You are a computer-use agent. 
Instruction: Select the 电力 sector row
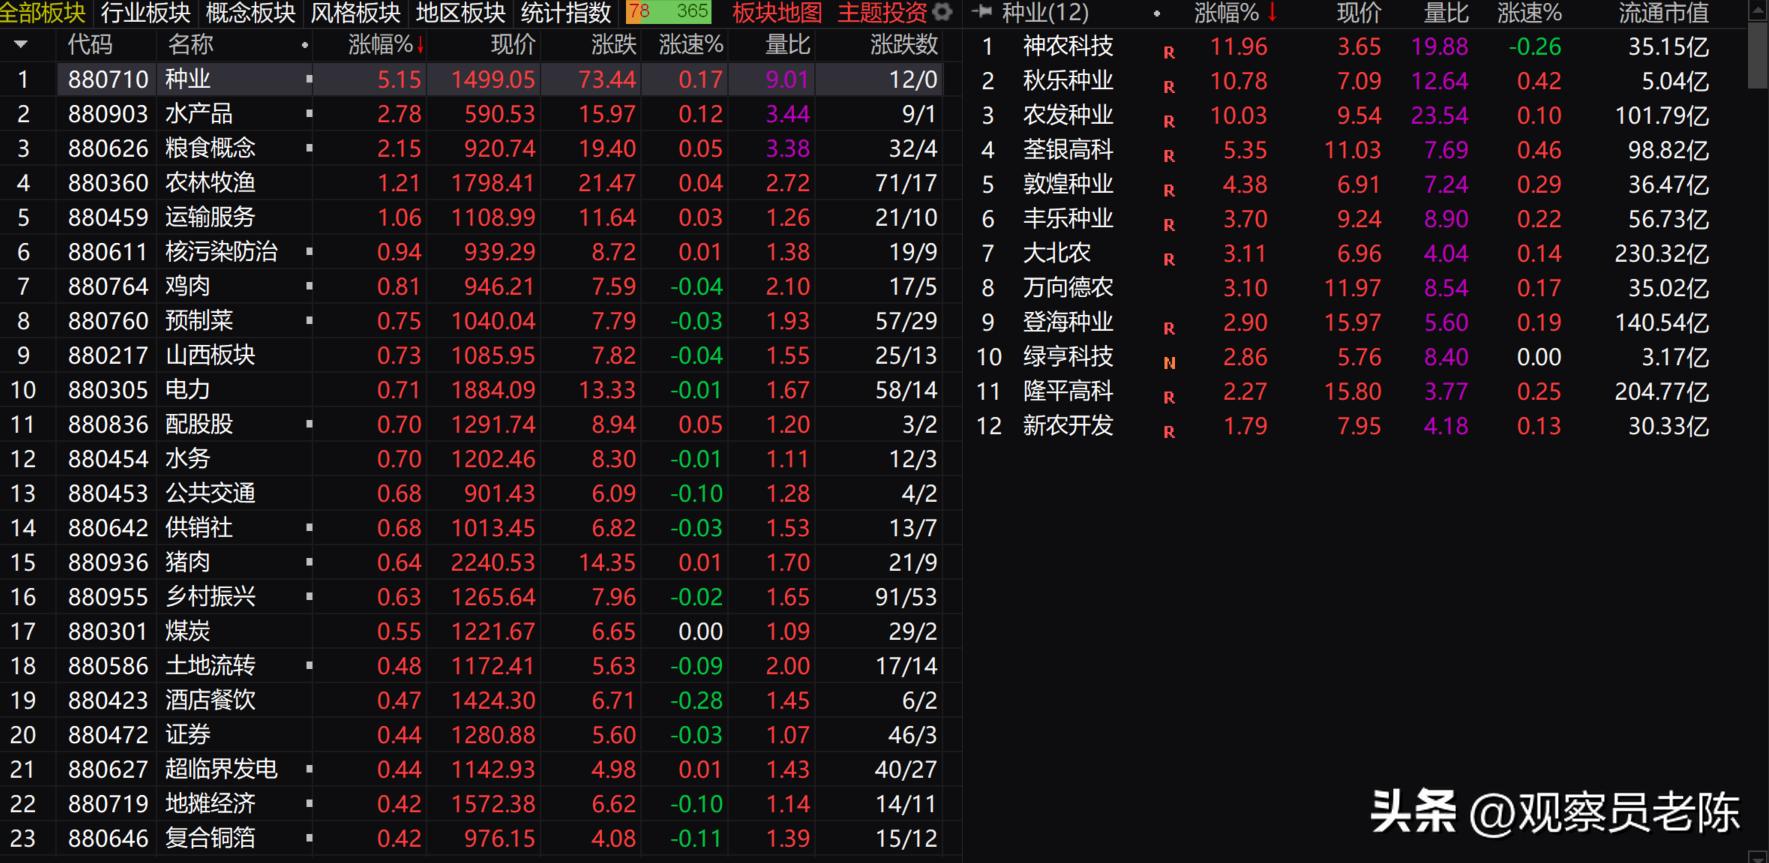(480, 390)
